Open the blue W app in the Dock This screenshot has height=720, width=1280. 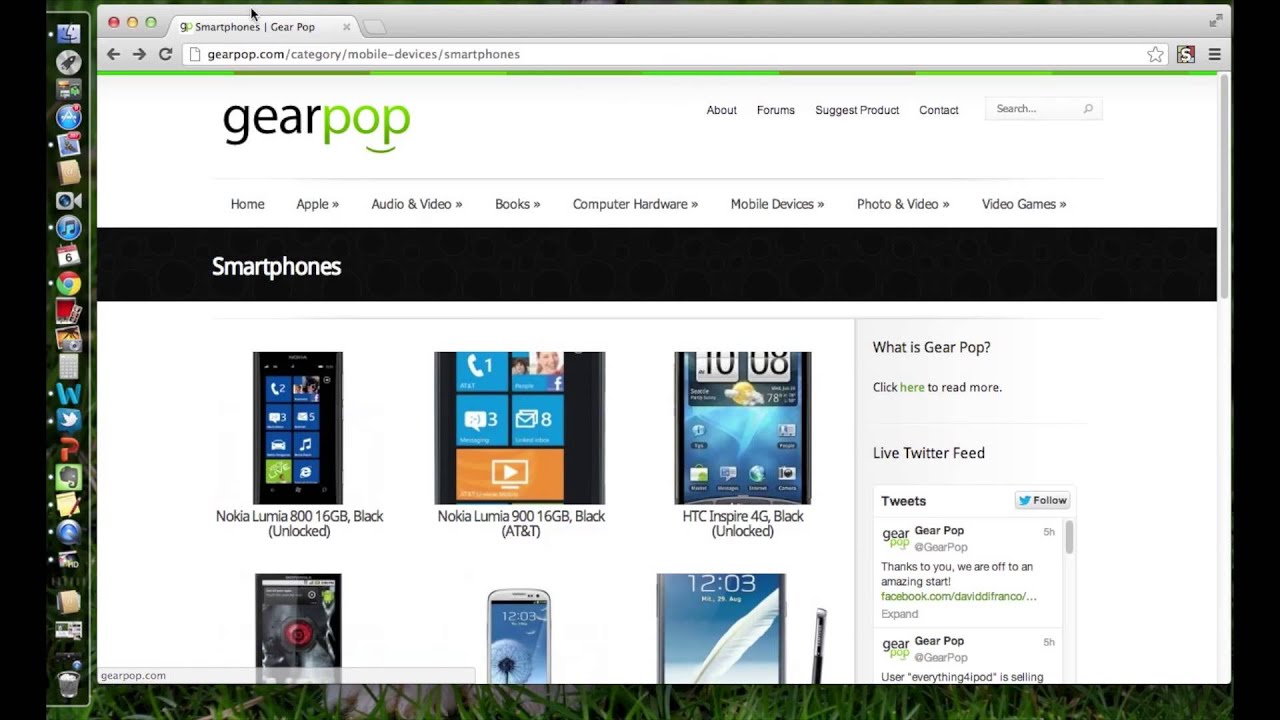tap(68, 394)
